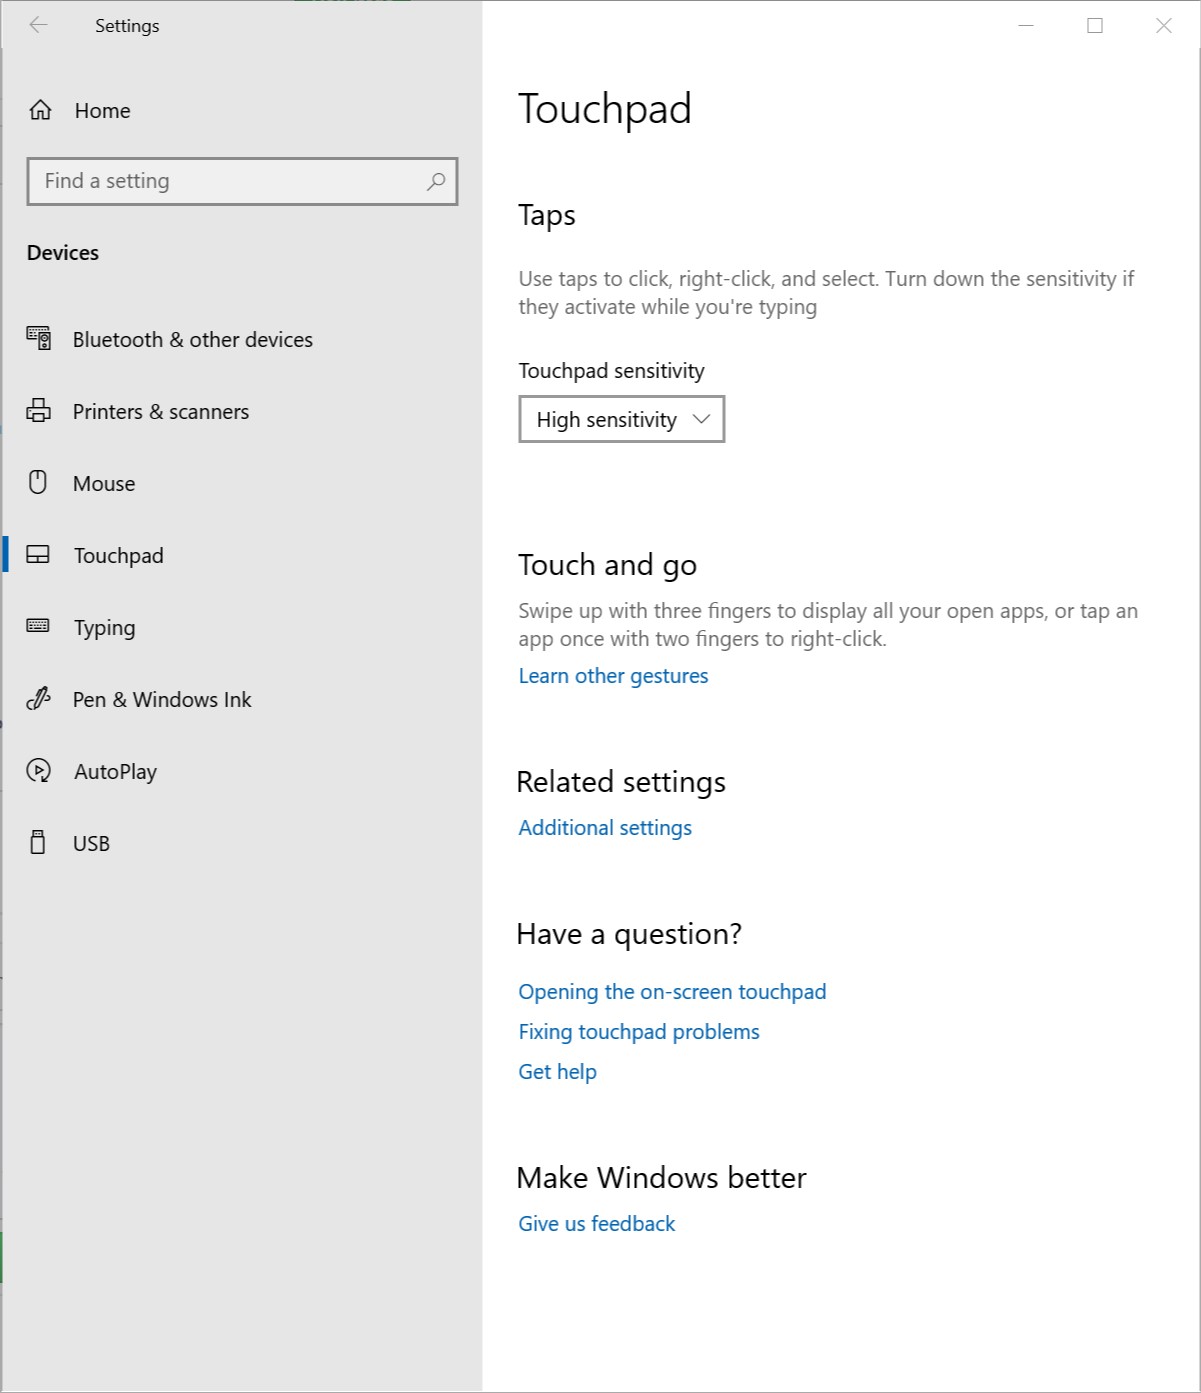Screen dimensions: 1201x1393
Task: Open the USB settings page
Action: tap(91, 843)
